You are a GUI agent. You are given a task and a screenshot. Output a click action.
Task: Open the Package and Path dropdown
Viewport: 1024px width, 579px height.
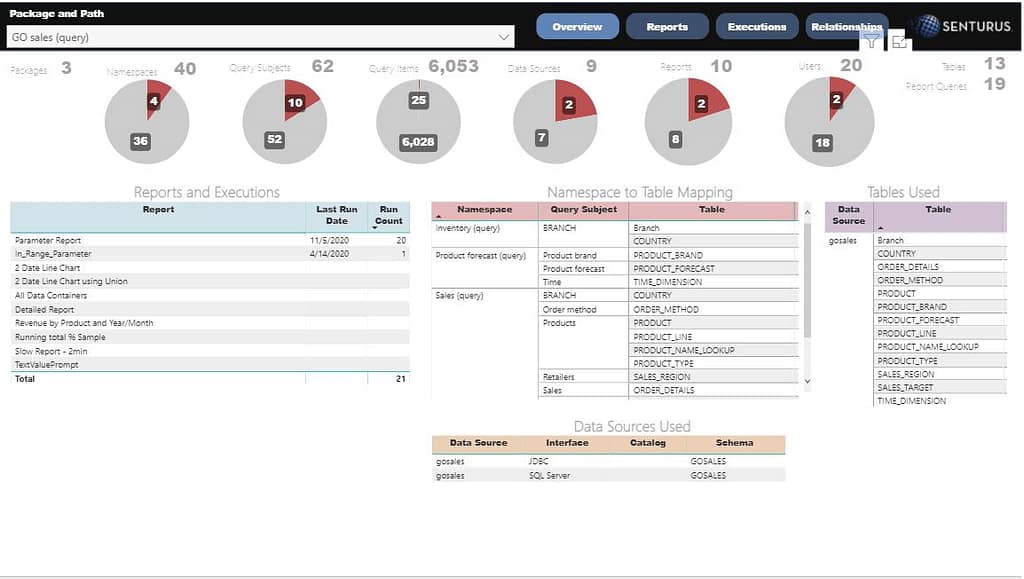click(x=503, y=37)
